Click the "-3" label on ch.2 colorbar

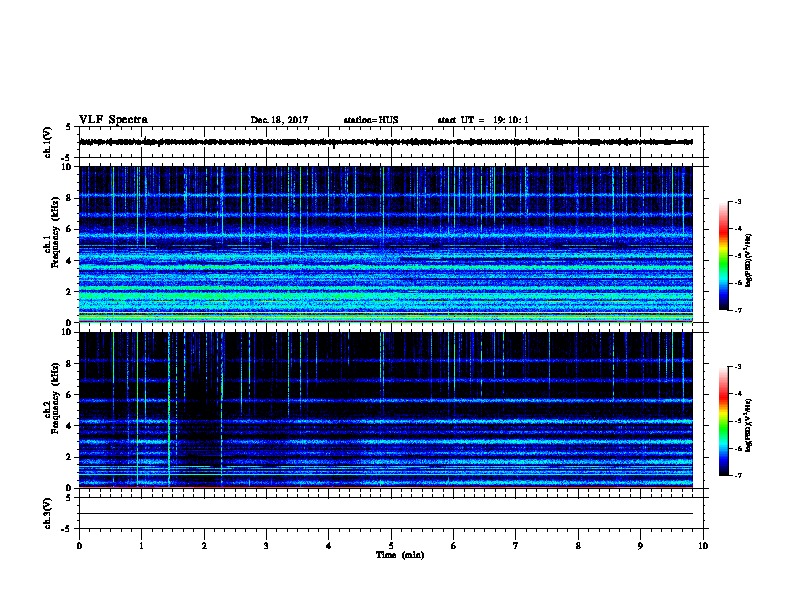coord(737,367)
